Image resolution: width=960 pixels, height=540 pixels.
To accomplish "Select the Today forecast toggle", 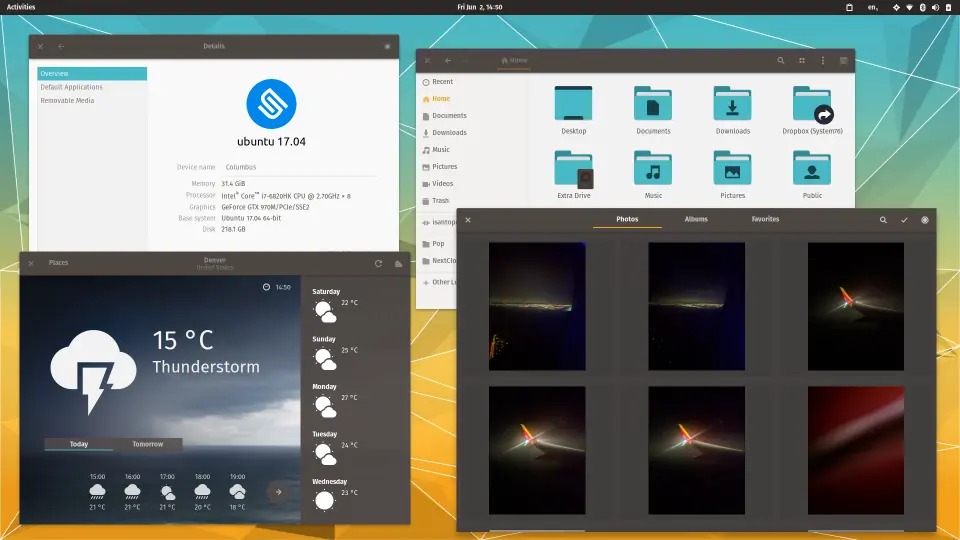I will coord(79,444).
